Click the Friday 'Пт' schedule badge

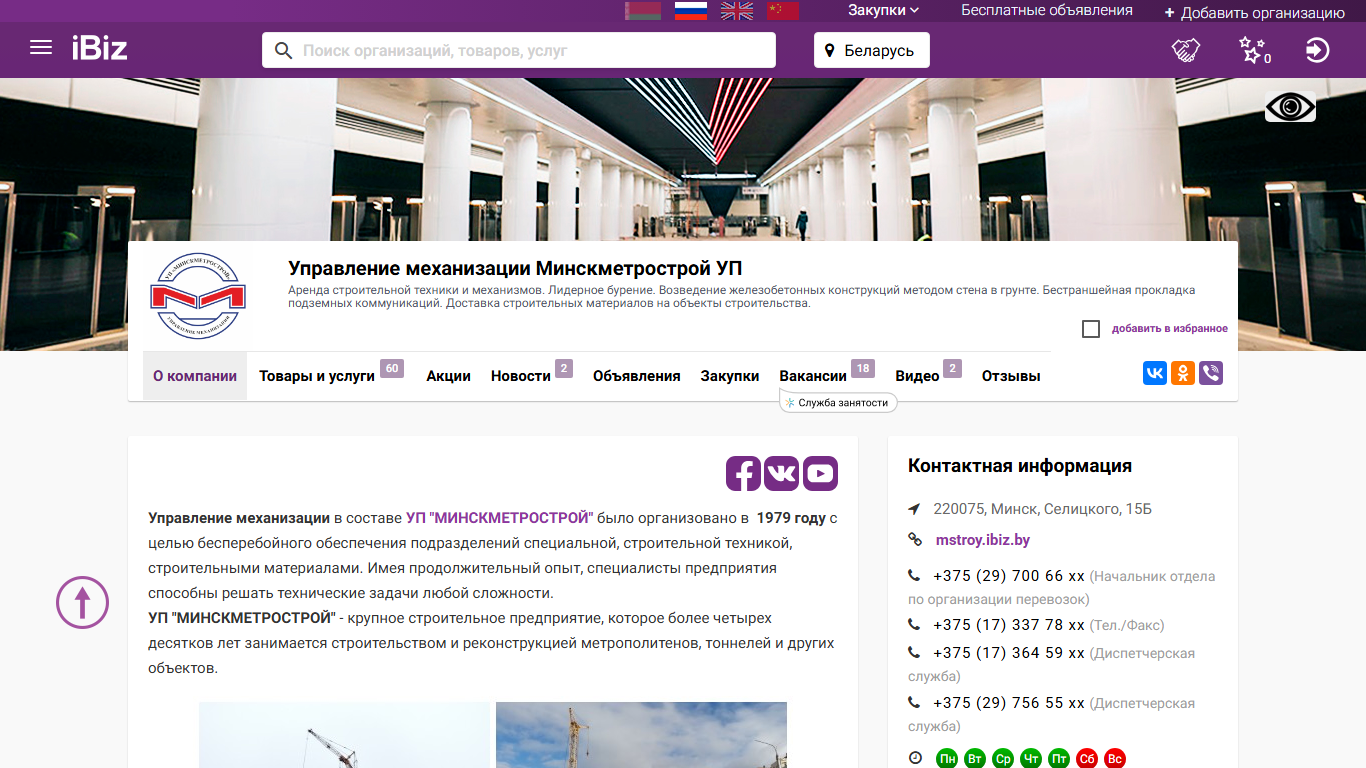(x=1059, y=759)
